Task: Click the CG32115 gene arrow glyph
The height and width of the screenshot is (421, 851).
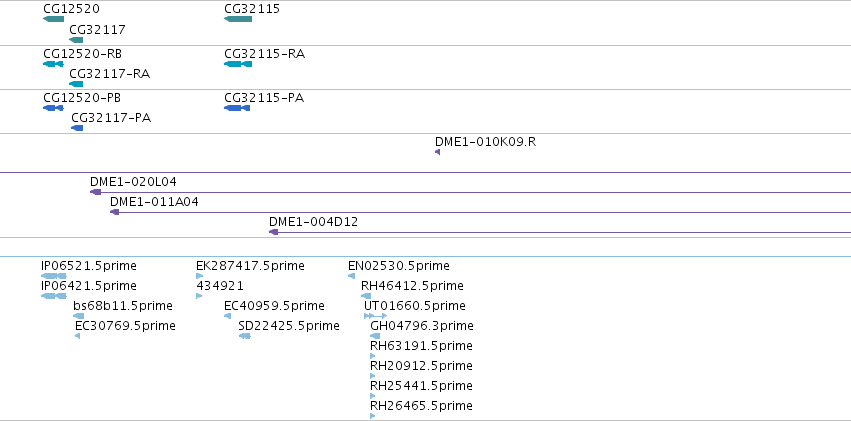Action: click(238, 19)
